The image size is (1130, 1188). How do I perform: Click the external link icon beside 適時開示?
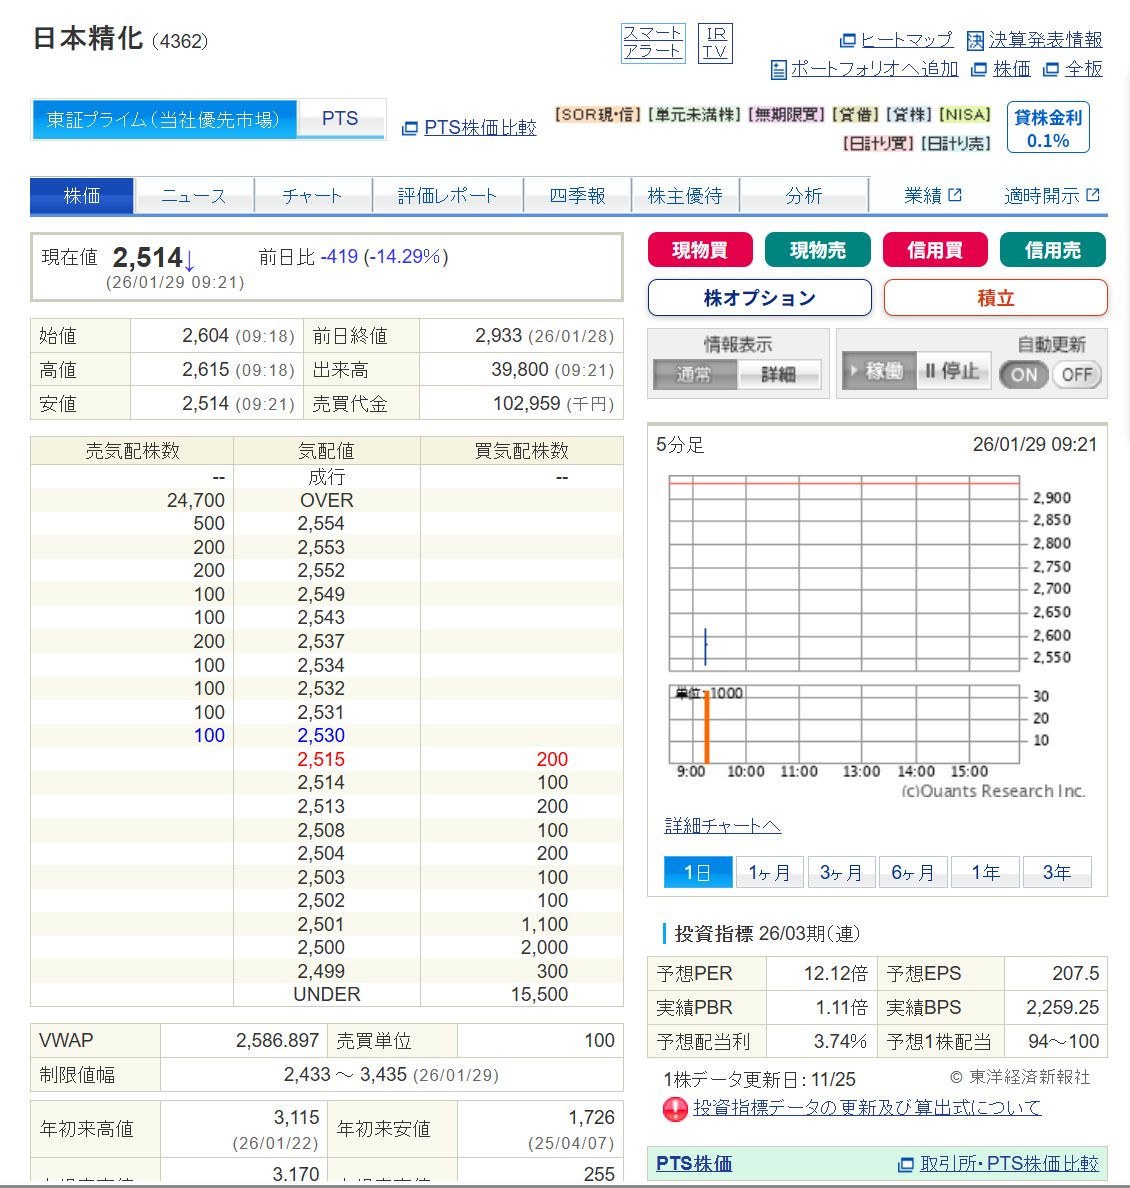pos(1093,195)
